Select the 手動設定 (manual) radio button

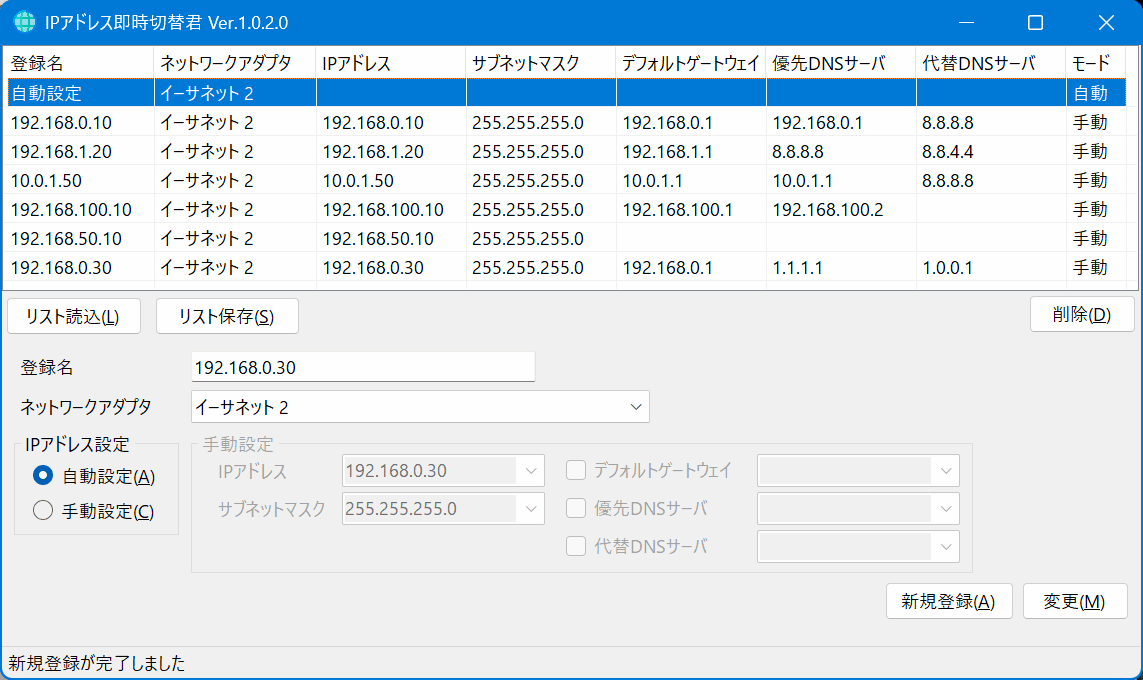click(x=42, y=508)
